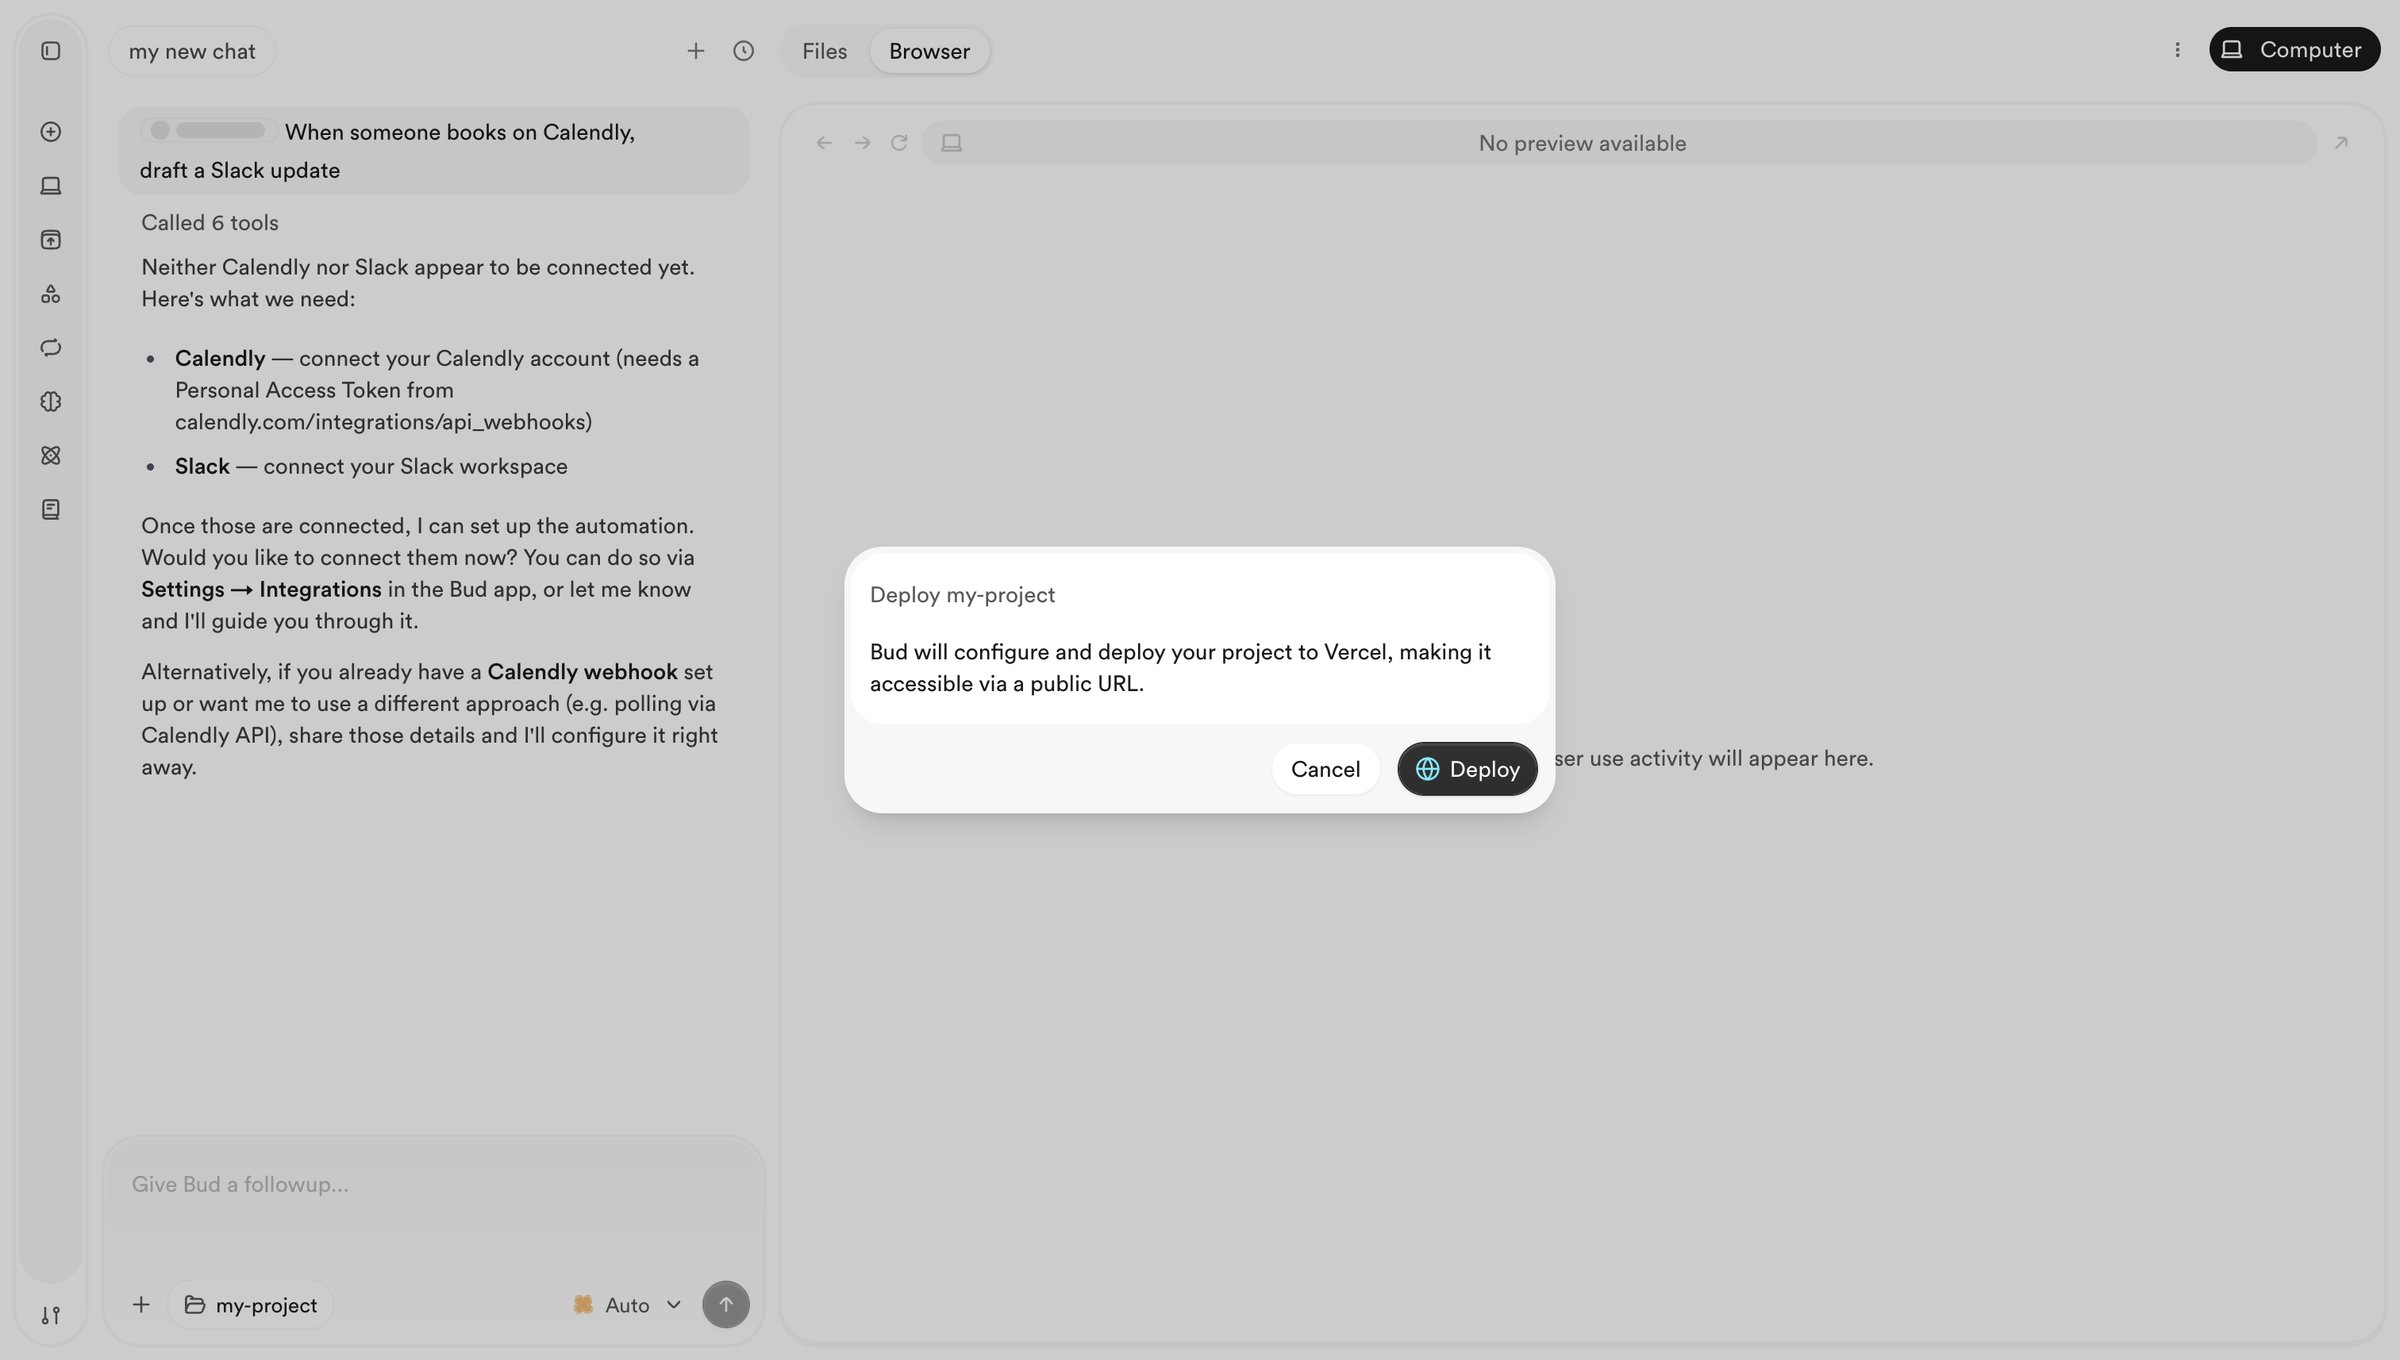The height and width of the screenshot is (1360, 2400).
Task: Cancel the deploy dialog
Action: [x=1325, y=769]
